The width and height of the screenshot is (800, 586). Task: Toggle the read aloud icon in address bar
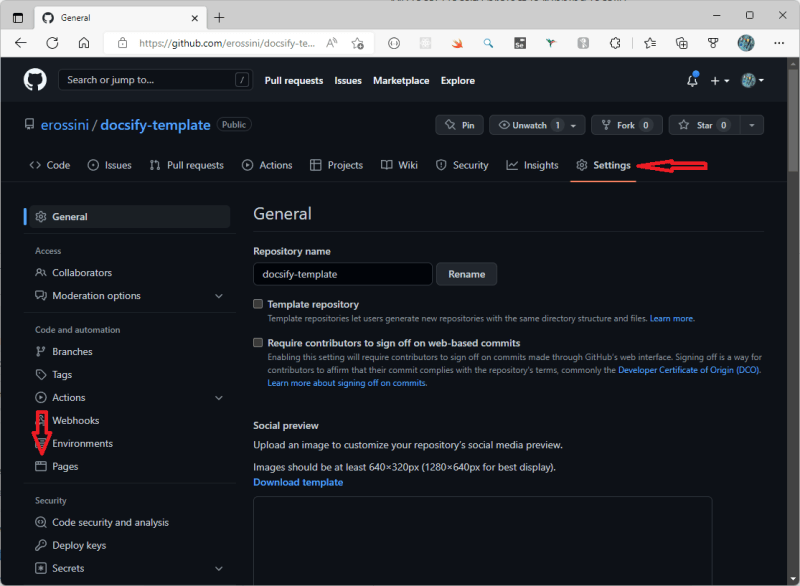(332, 43)
